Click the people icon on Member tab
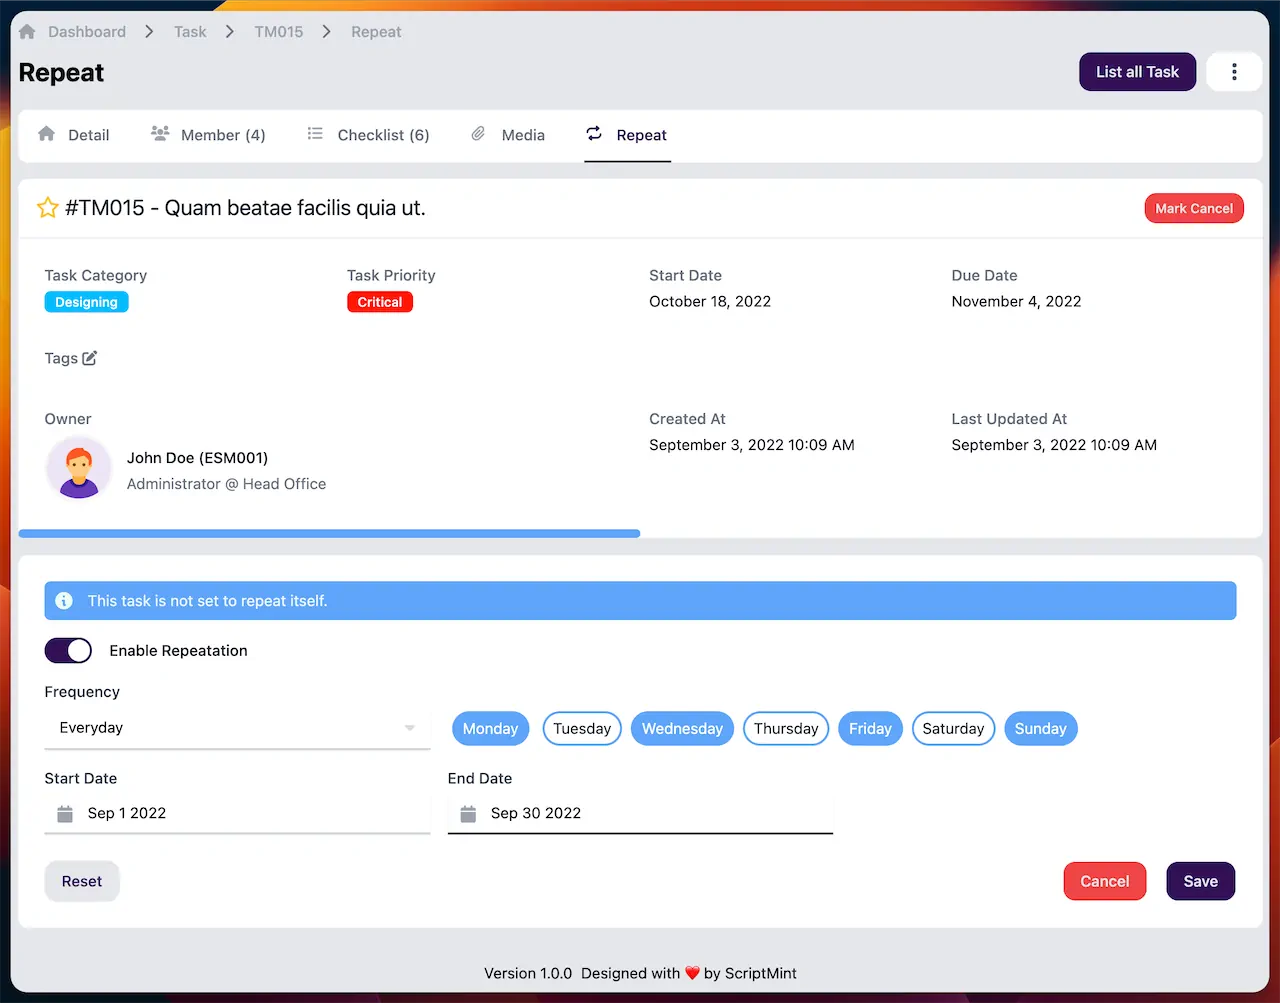 (x=160, y=133)
